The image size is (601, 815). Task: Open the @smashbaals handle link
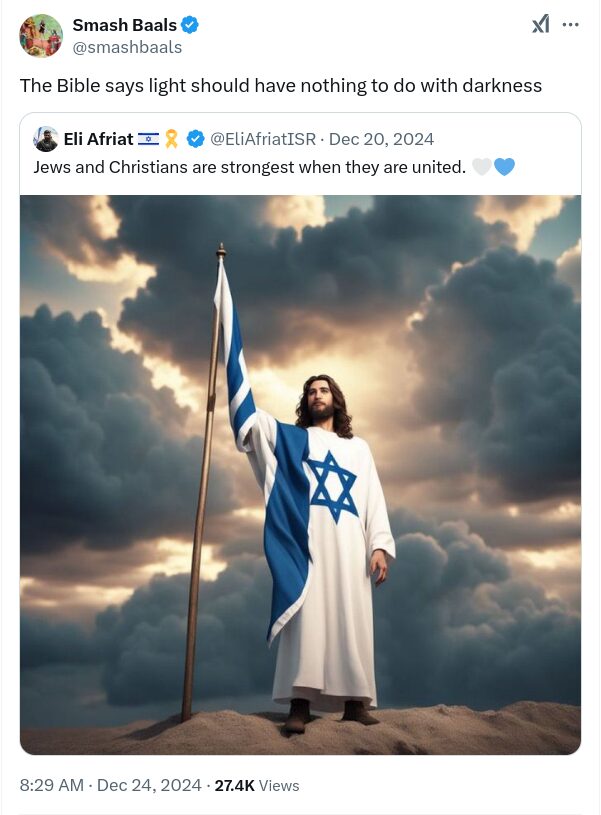pos(127,47)
